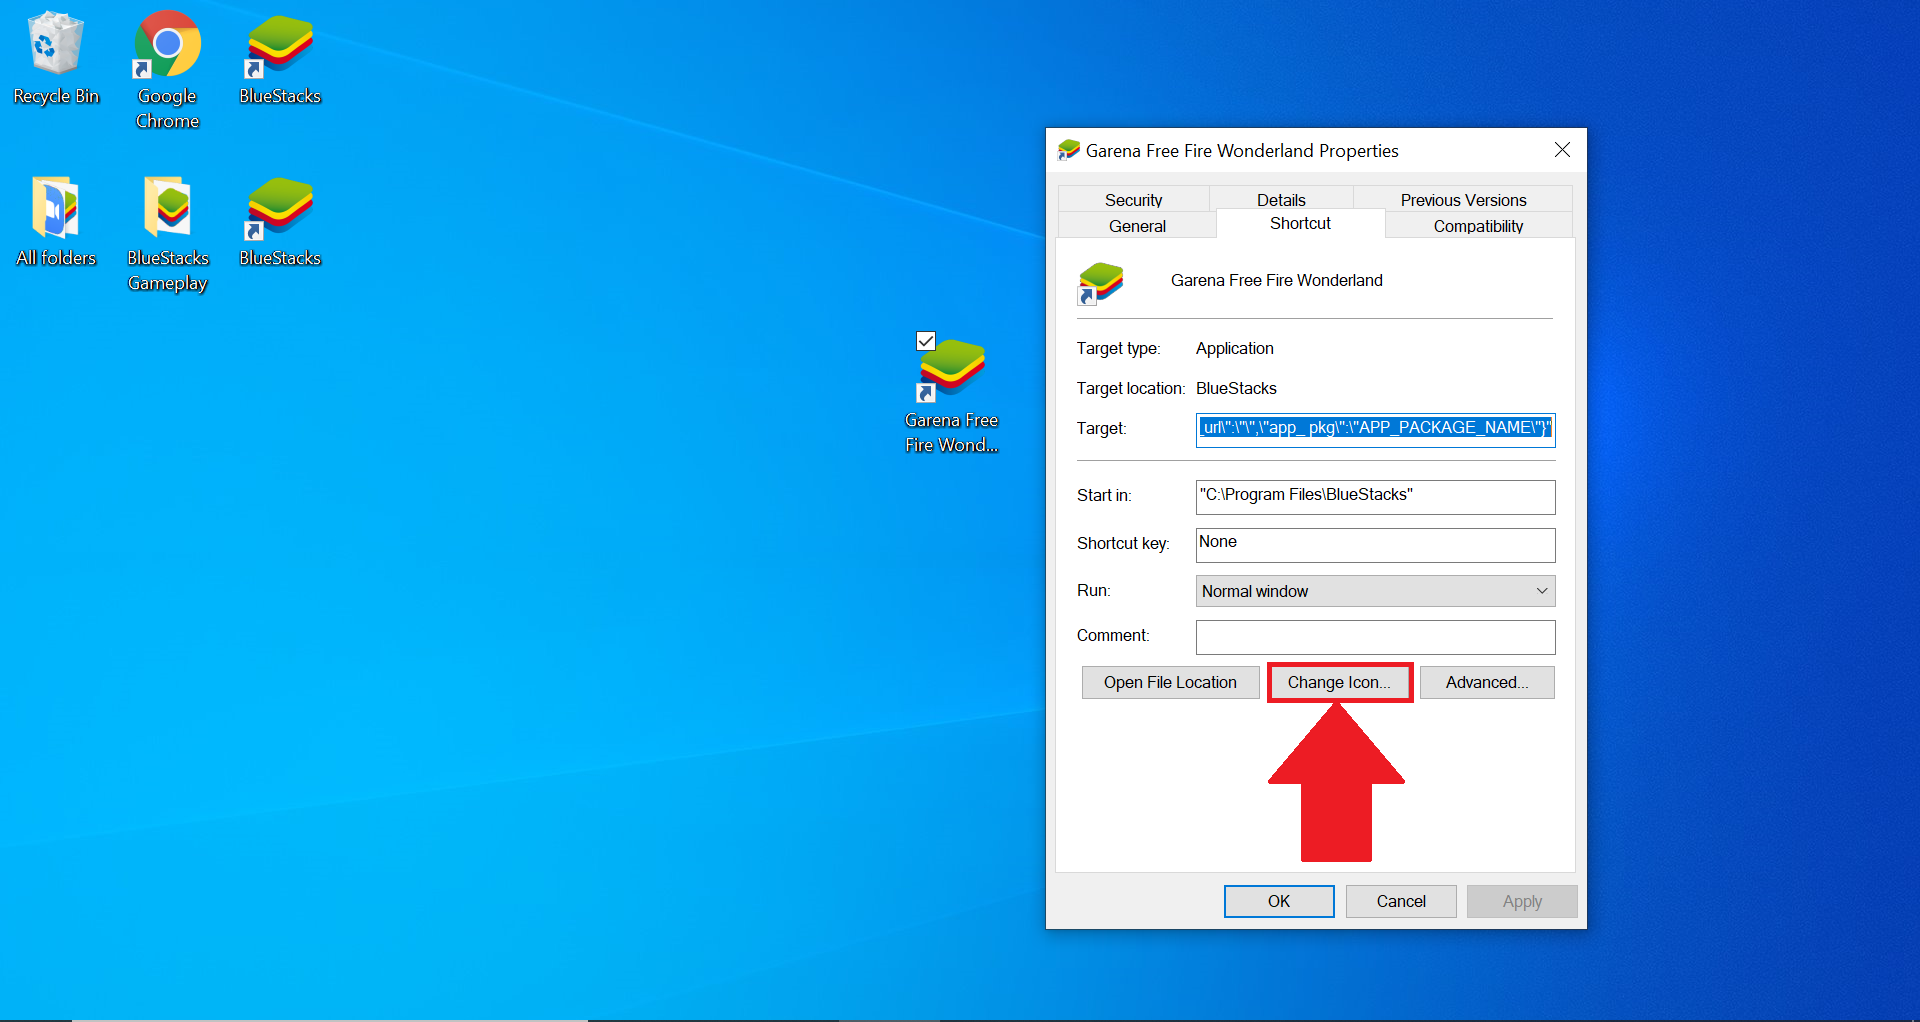Click the BlueStacks icon in the Properties title bar
Viewport: 1920px width, 1022px height.
(x=1069, y=150)
